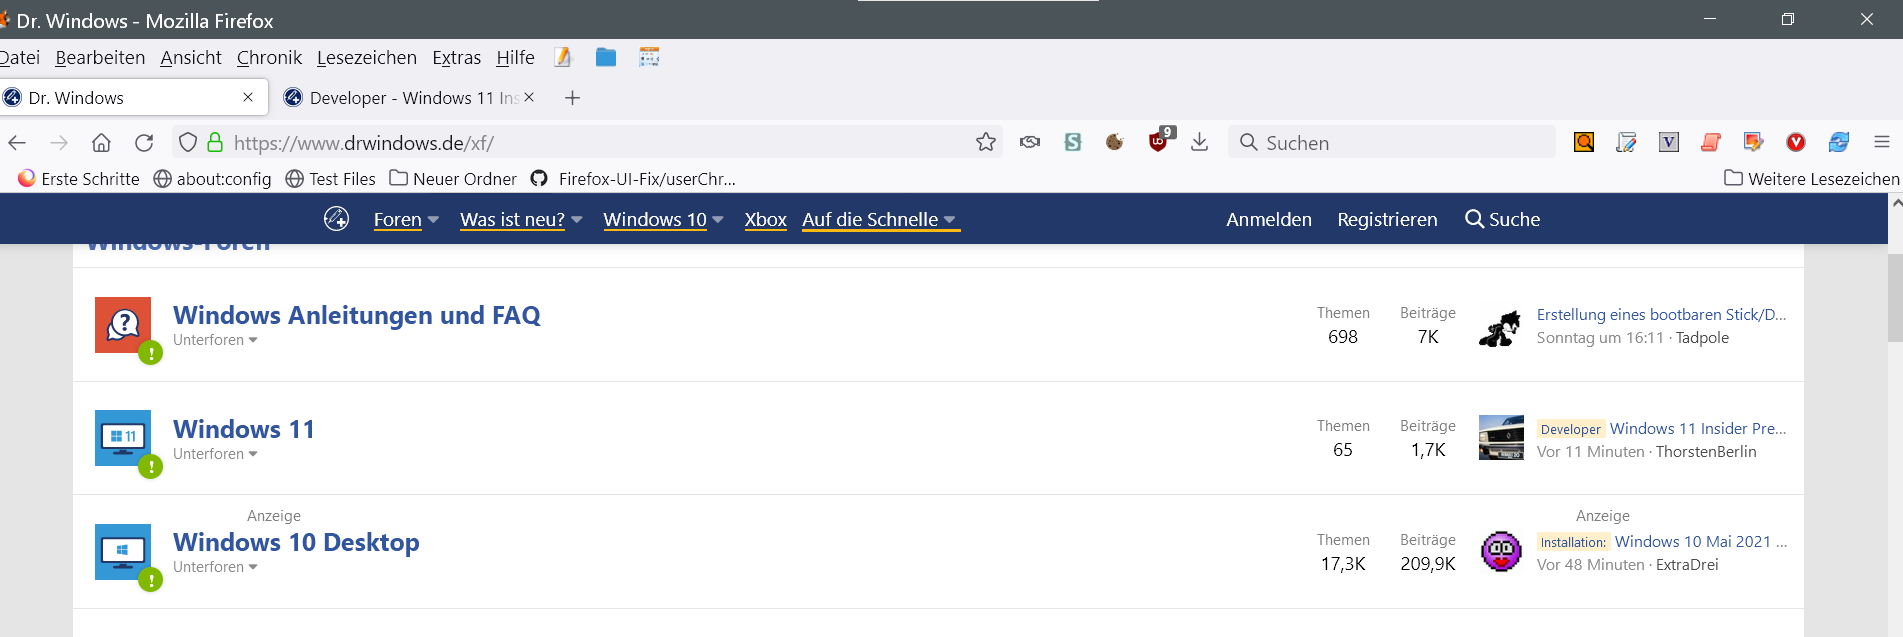Expand Unterforen under Windows 11
Screen dimensions: 1903x637
tap(215, 454)
